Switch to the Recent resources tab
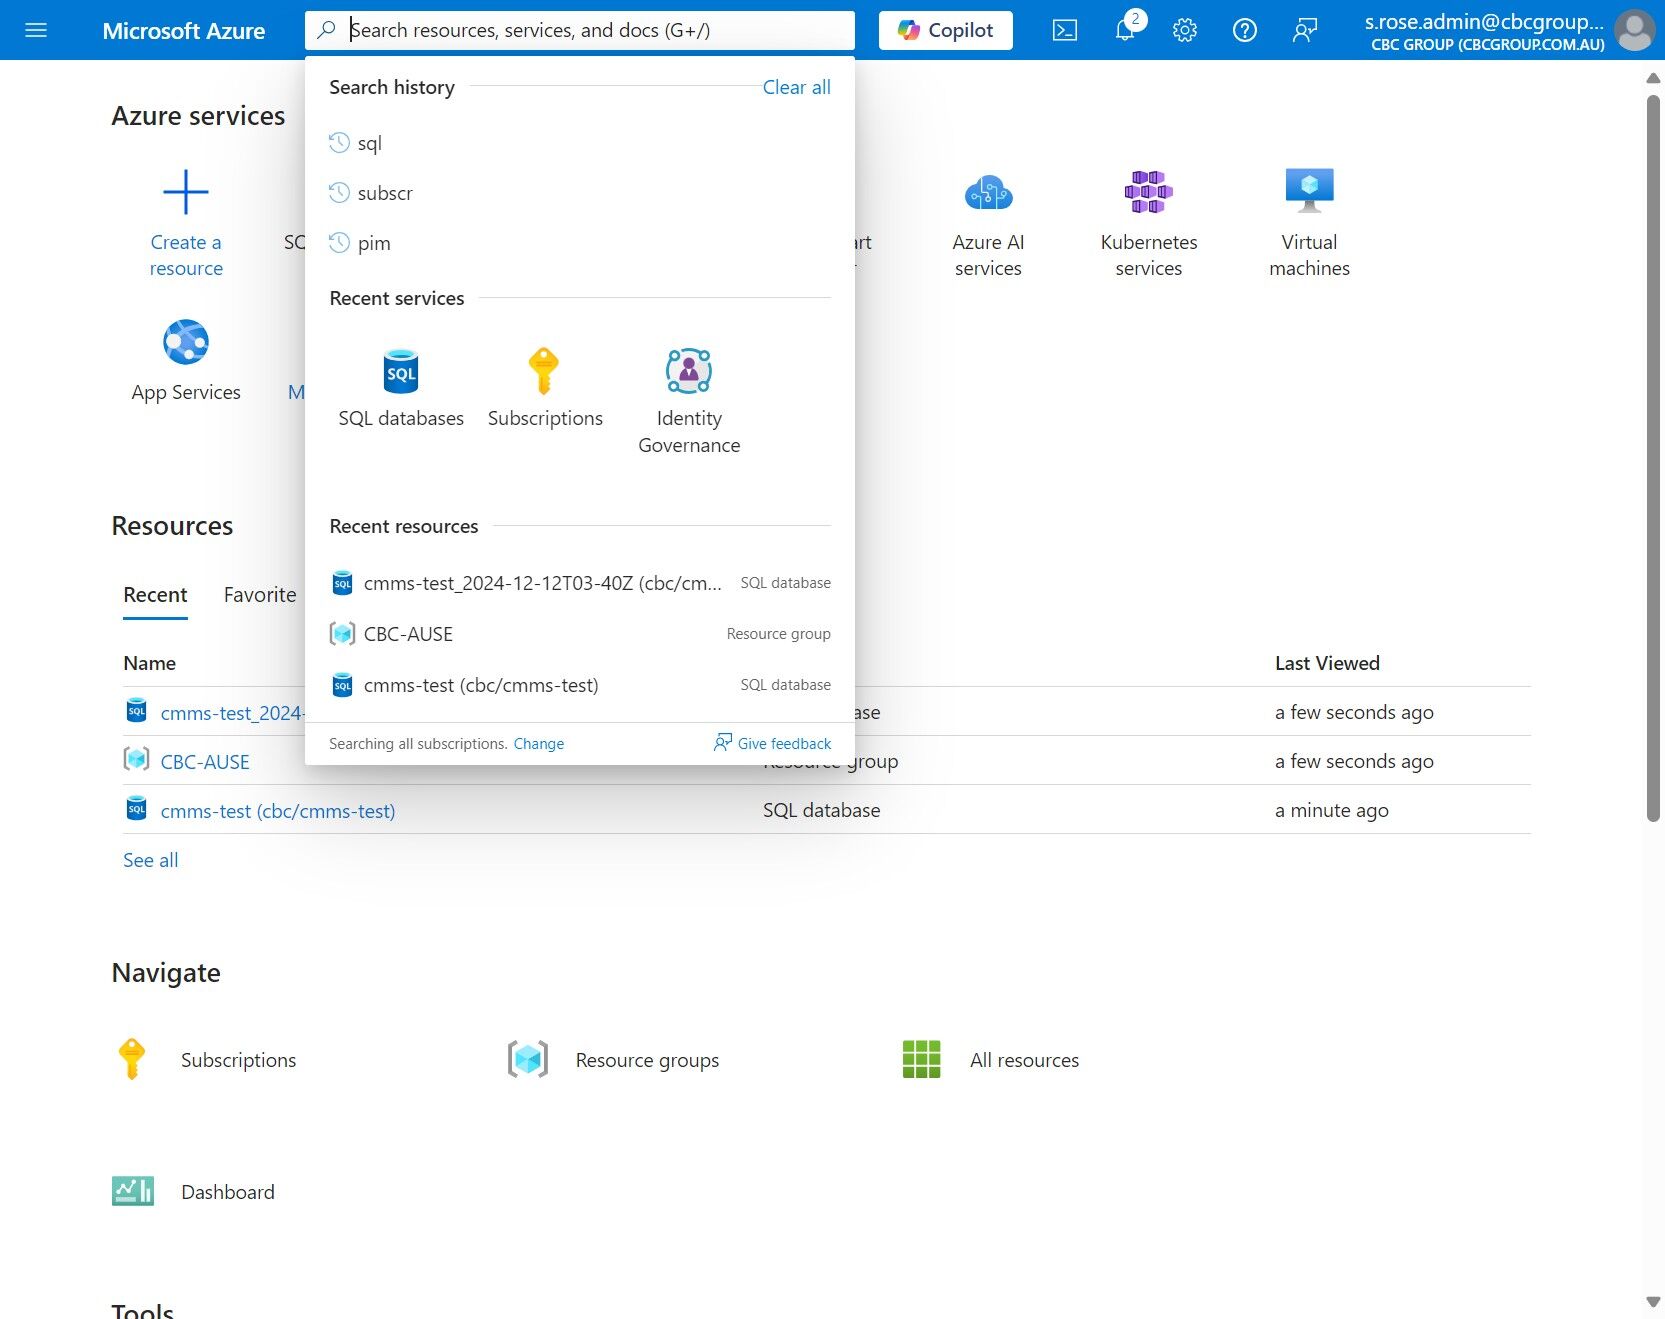 pos(155,595)
